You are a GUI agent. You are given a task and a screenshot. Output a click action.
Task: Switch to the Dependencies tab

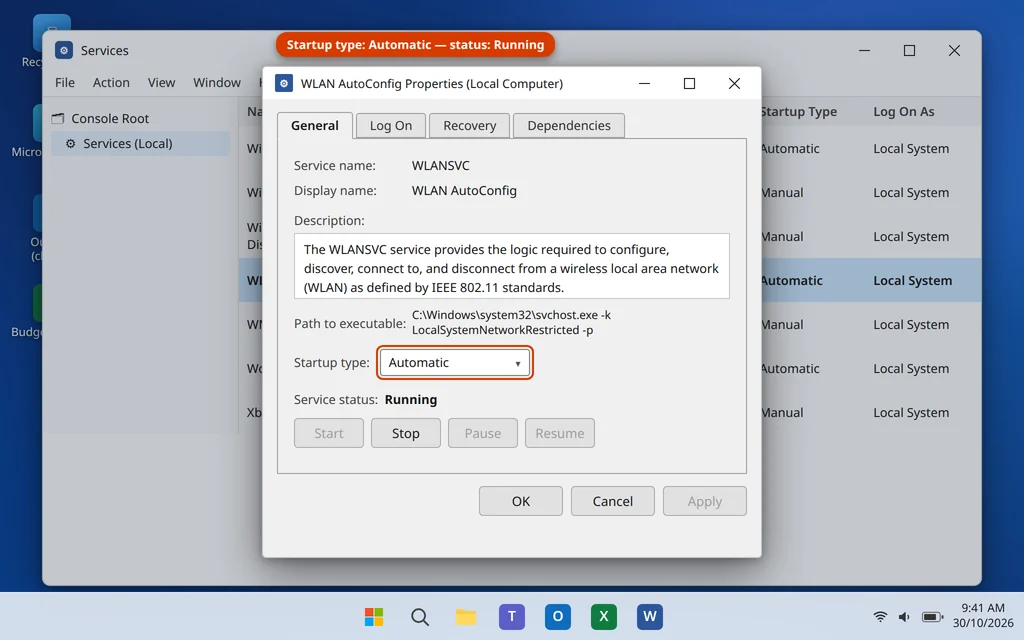point(569,125)
